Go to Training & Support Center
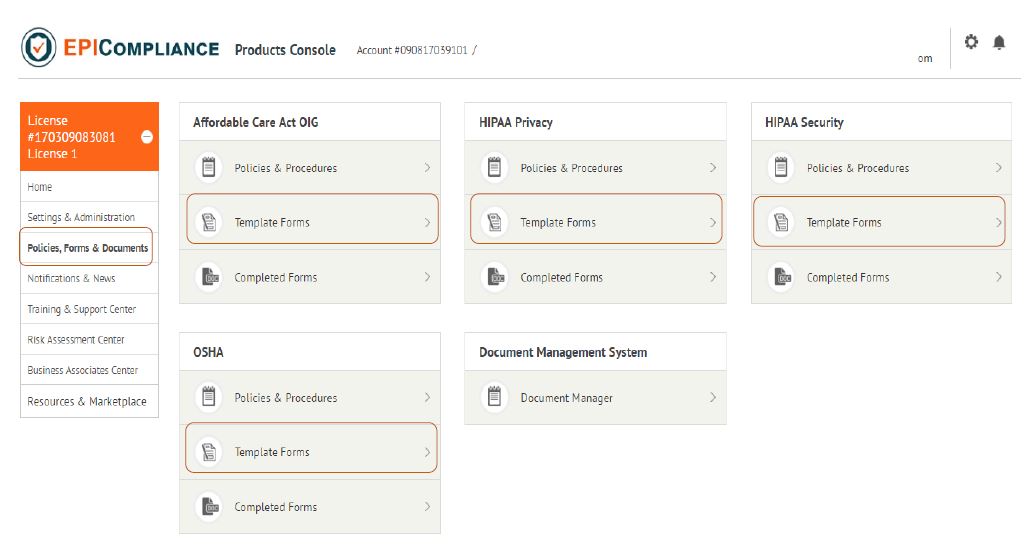Image resolution: width=1030 pixels, height=559 pixels. pos(81,309)
